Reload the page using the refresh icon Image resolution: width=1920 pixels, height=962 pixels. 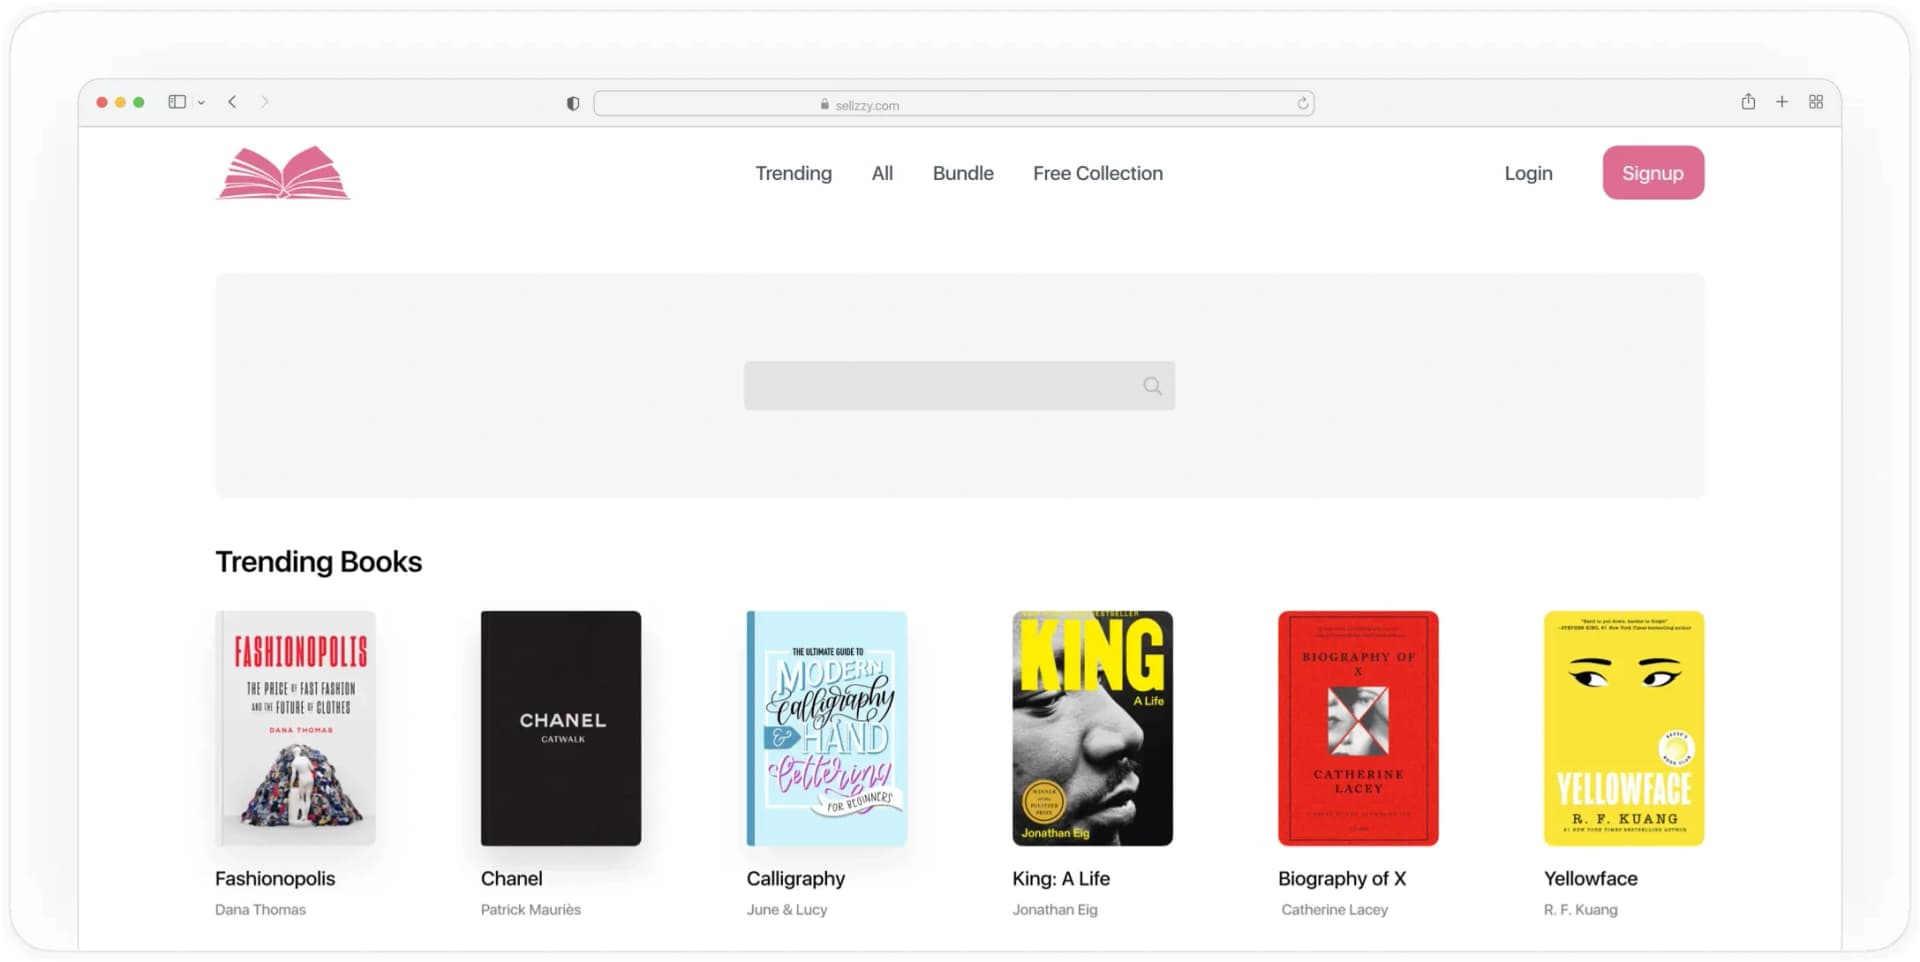1302,103
